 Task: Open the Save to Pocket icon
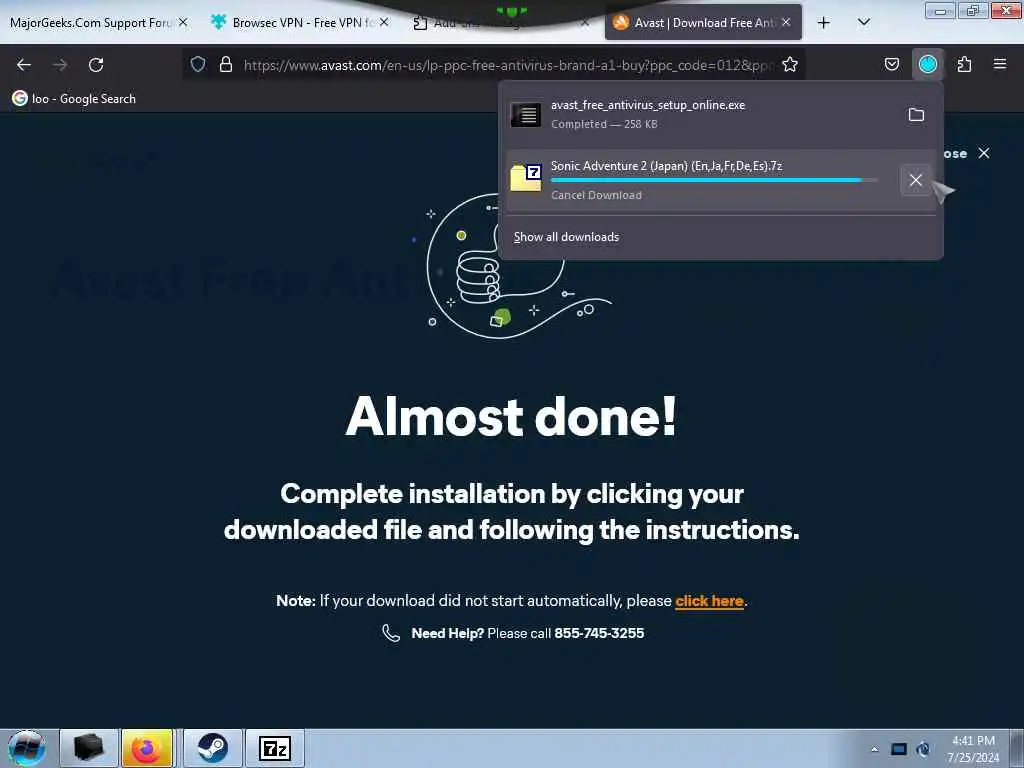coord(891,64)
